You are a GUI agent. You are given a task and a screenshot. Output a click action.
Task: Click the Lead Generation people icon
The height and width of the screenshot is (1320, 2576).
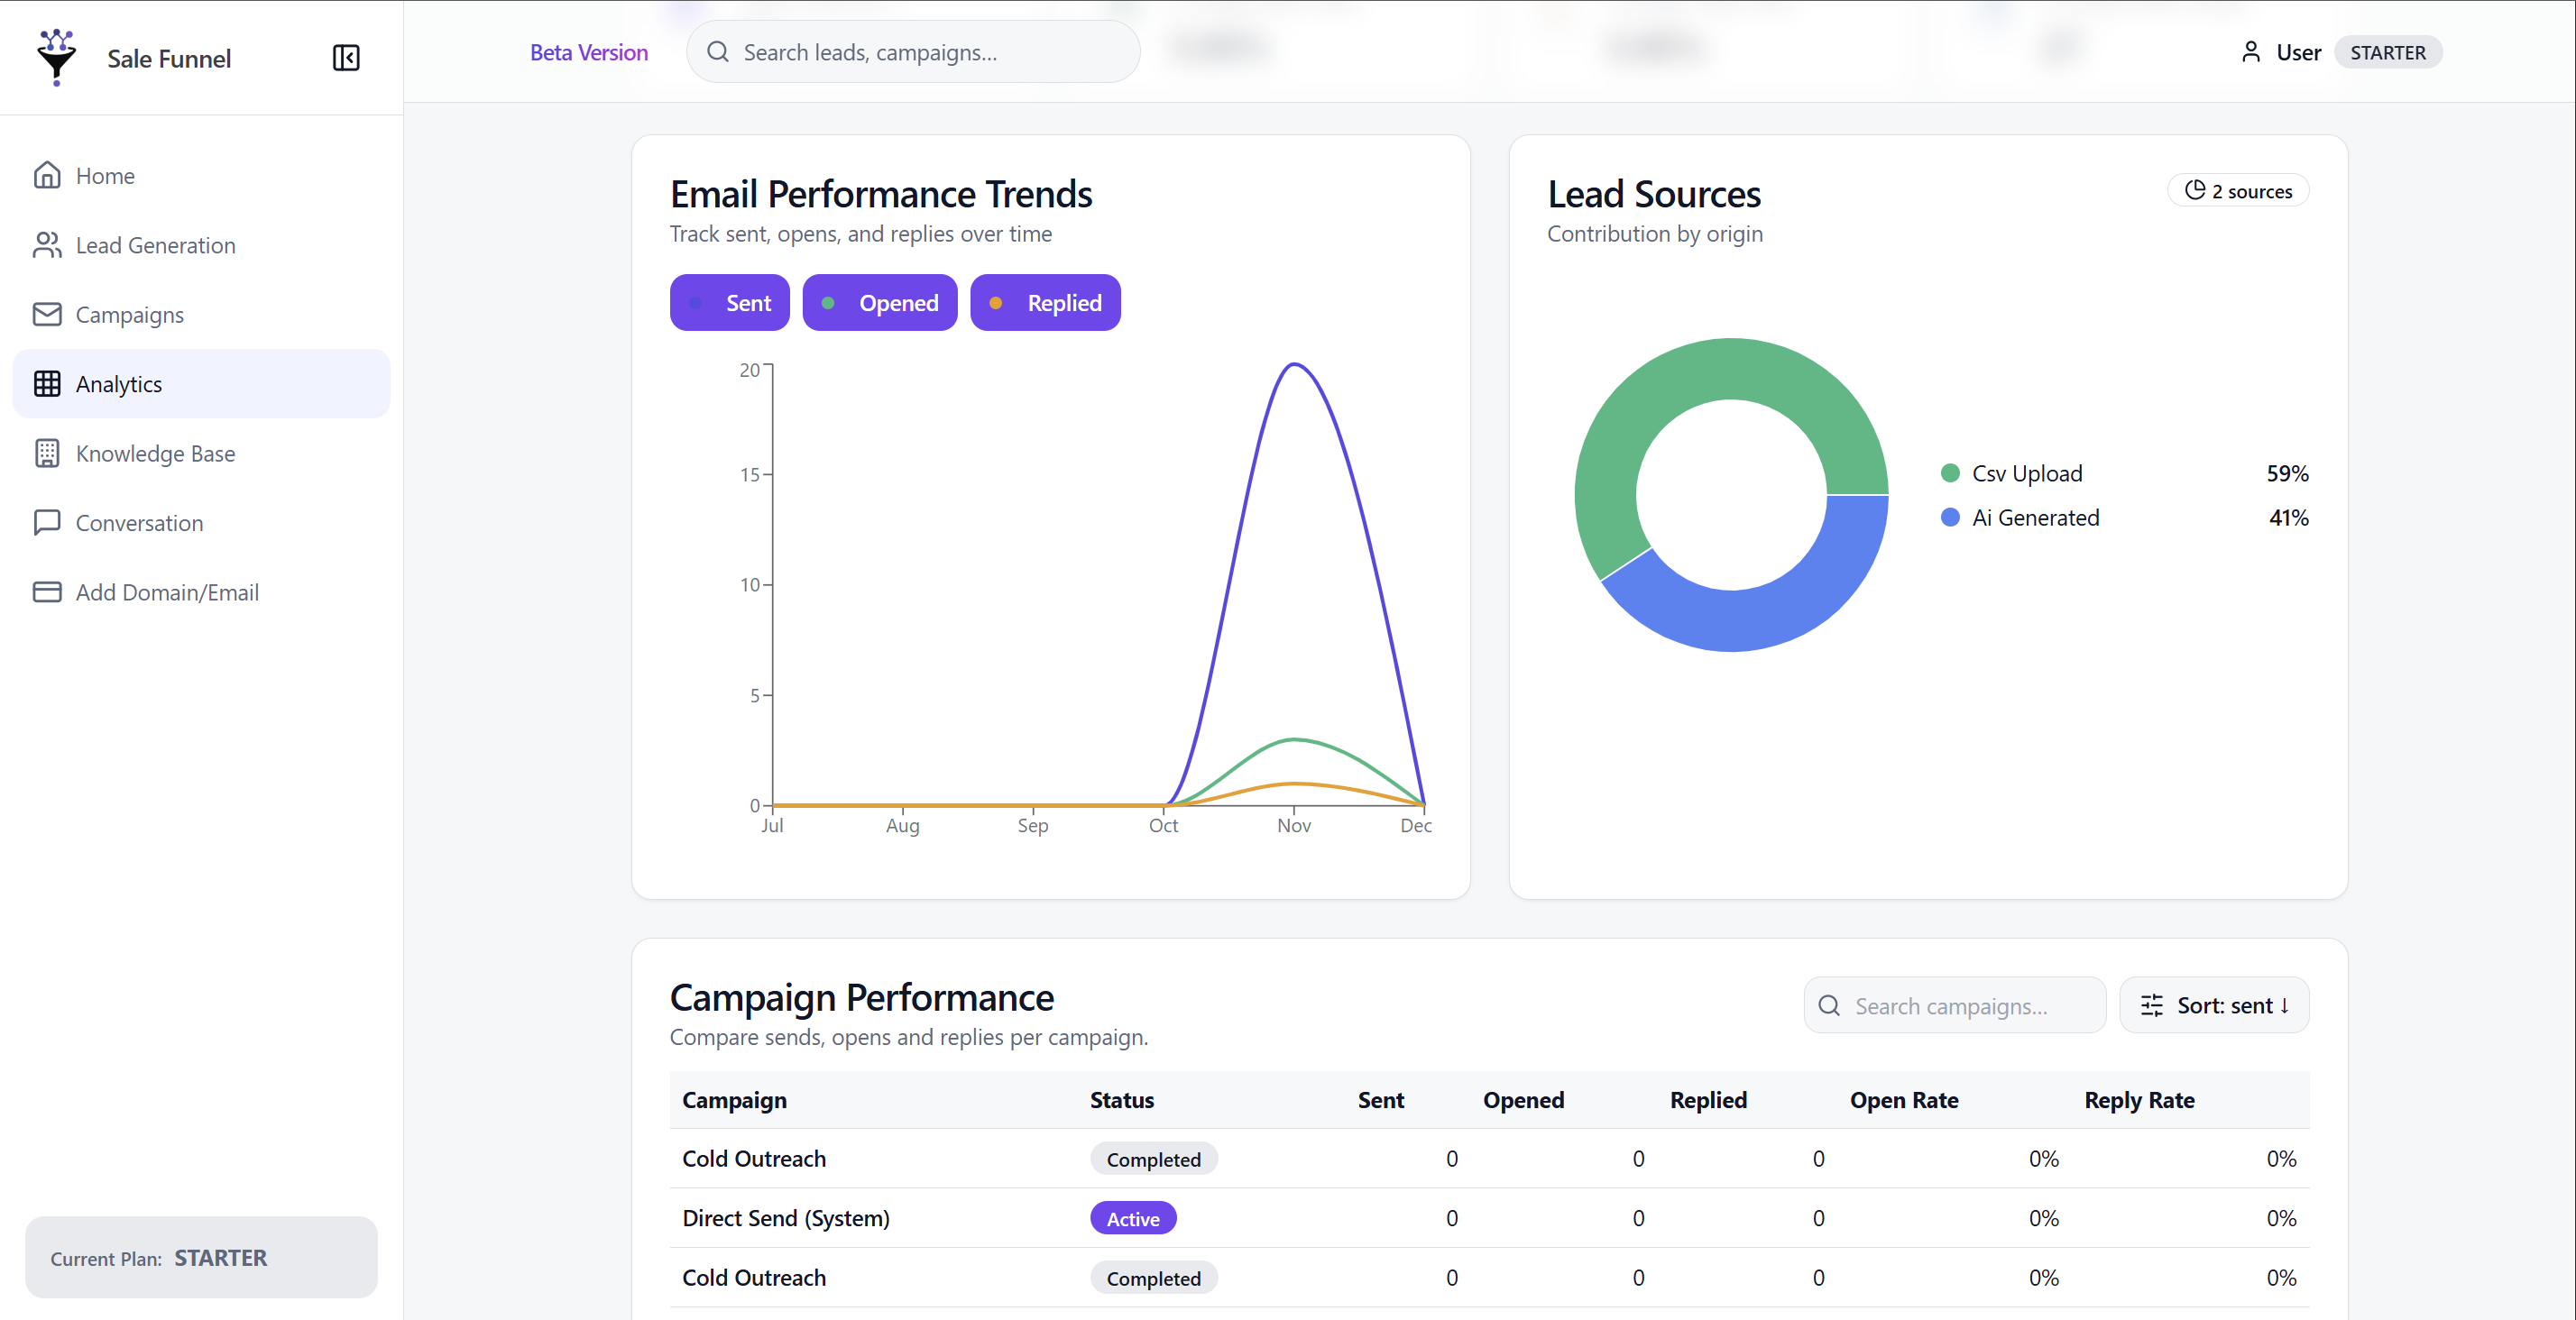47,245
